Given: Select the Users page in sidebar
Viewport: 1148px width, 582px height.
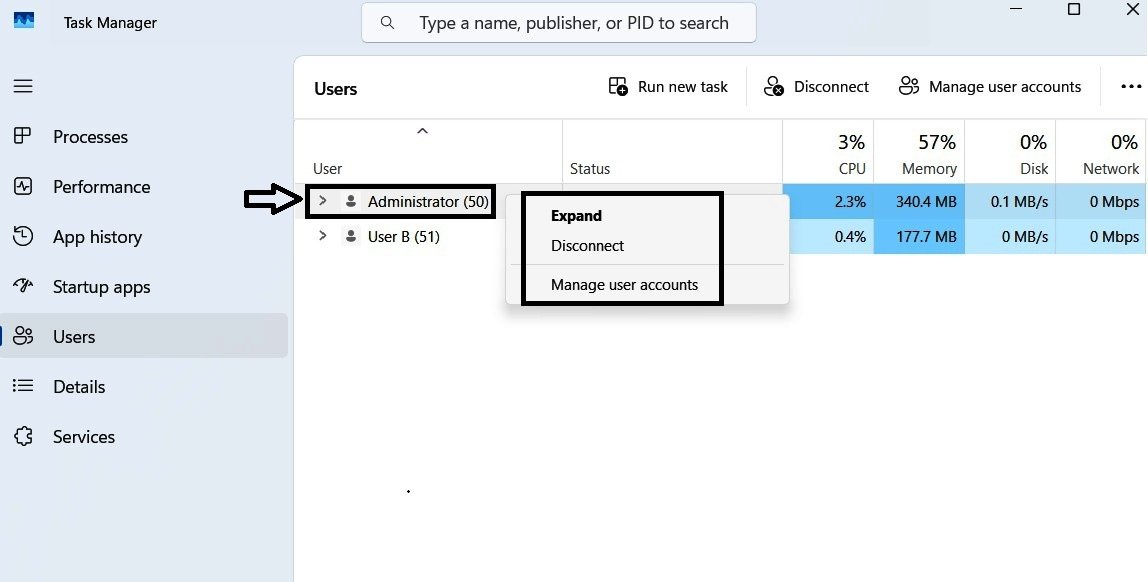Looking at the screenshot, I should [144, 336].
